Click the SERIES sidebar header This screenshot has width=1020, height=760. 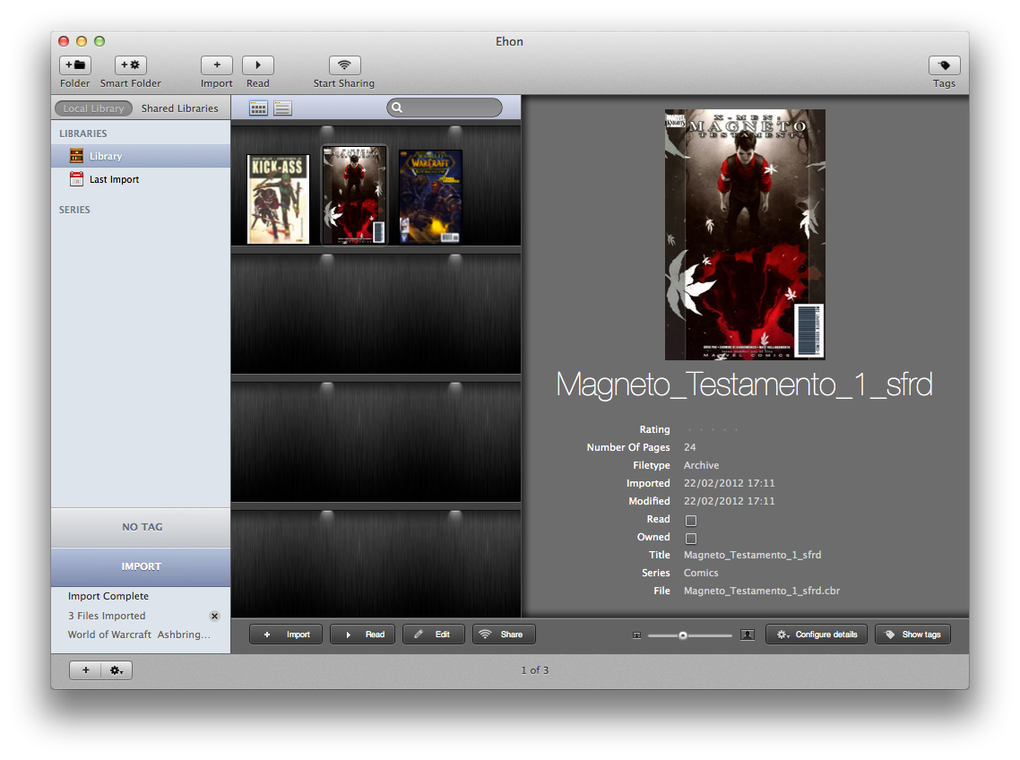(74, 210)
